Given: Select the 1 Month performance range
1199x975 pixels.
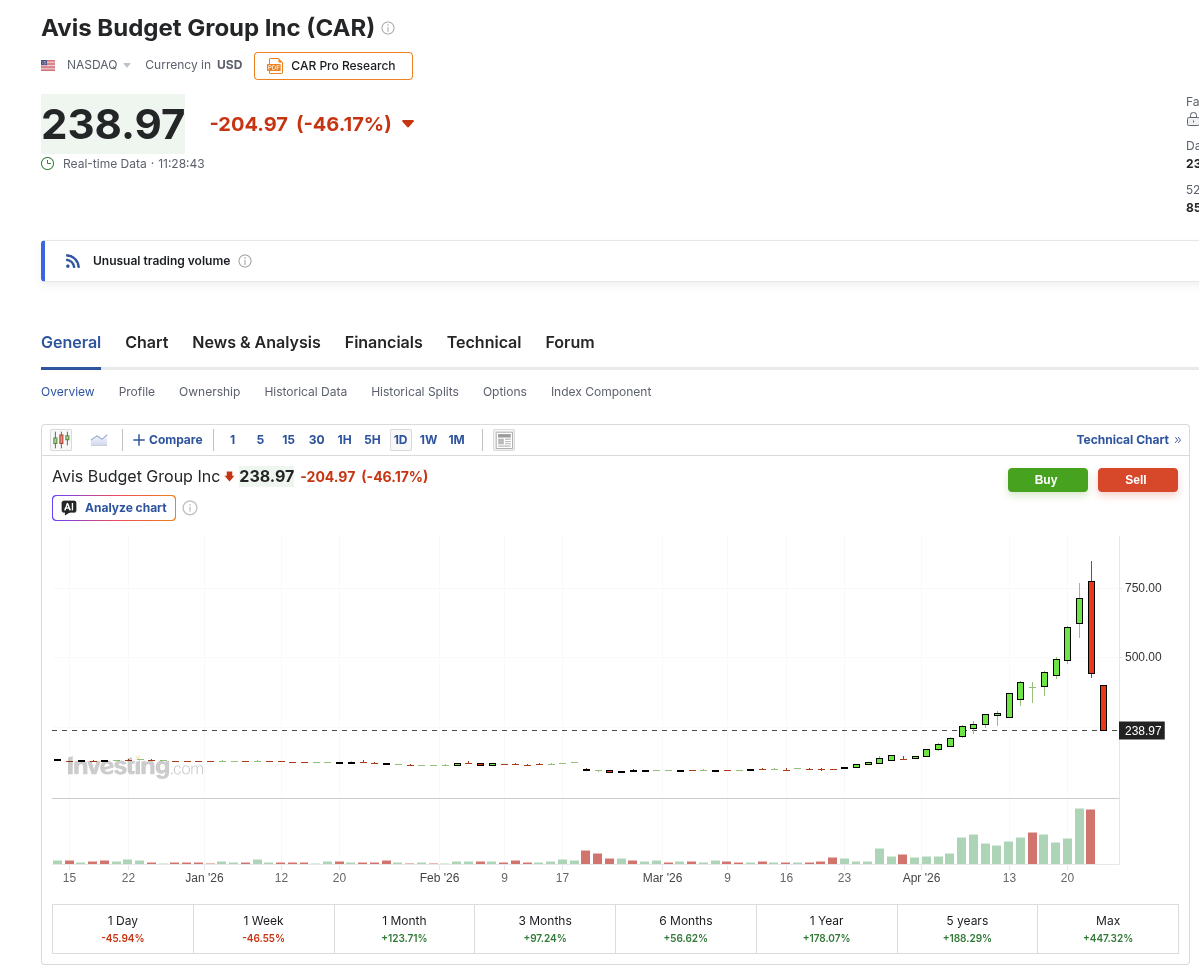Looking at the screenshot, I should coord(405,928).
